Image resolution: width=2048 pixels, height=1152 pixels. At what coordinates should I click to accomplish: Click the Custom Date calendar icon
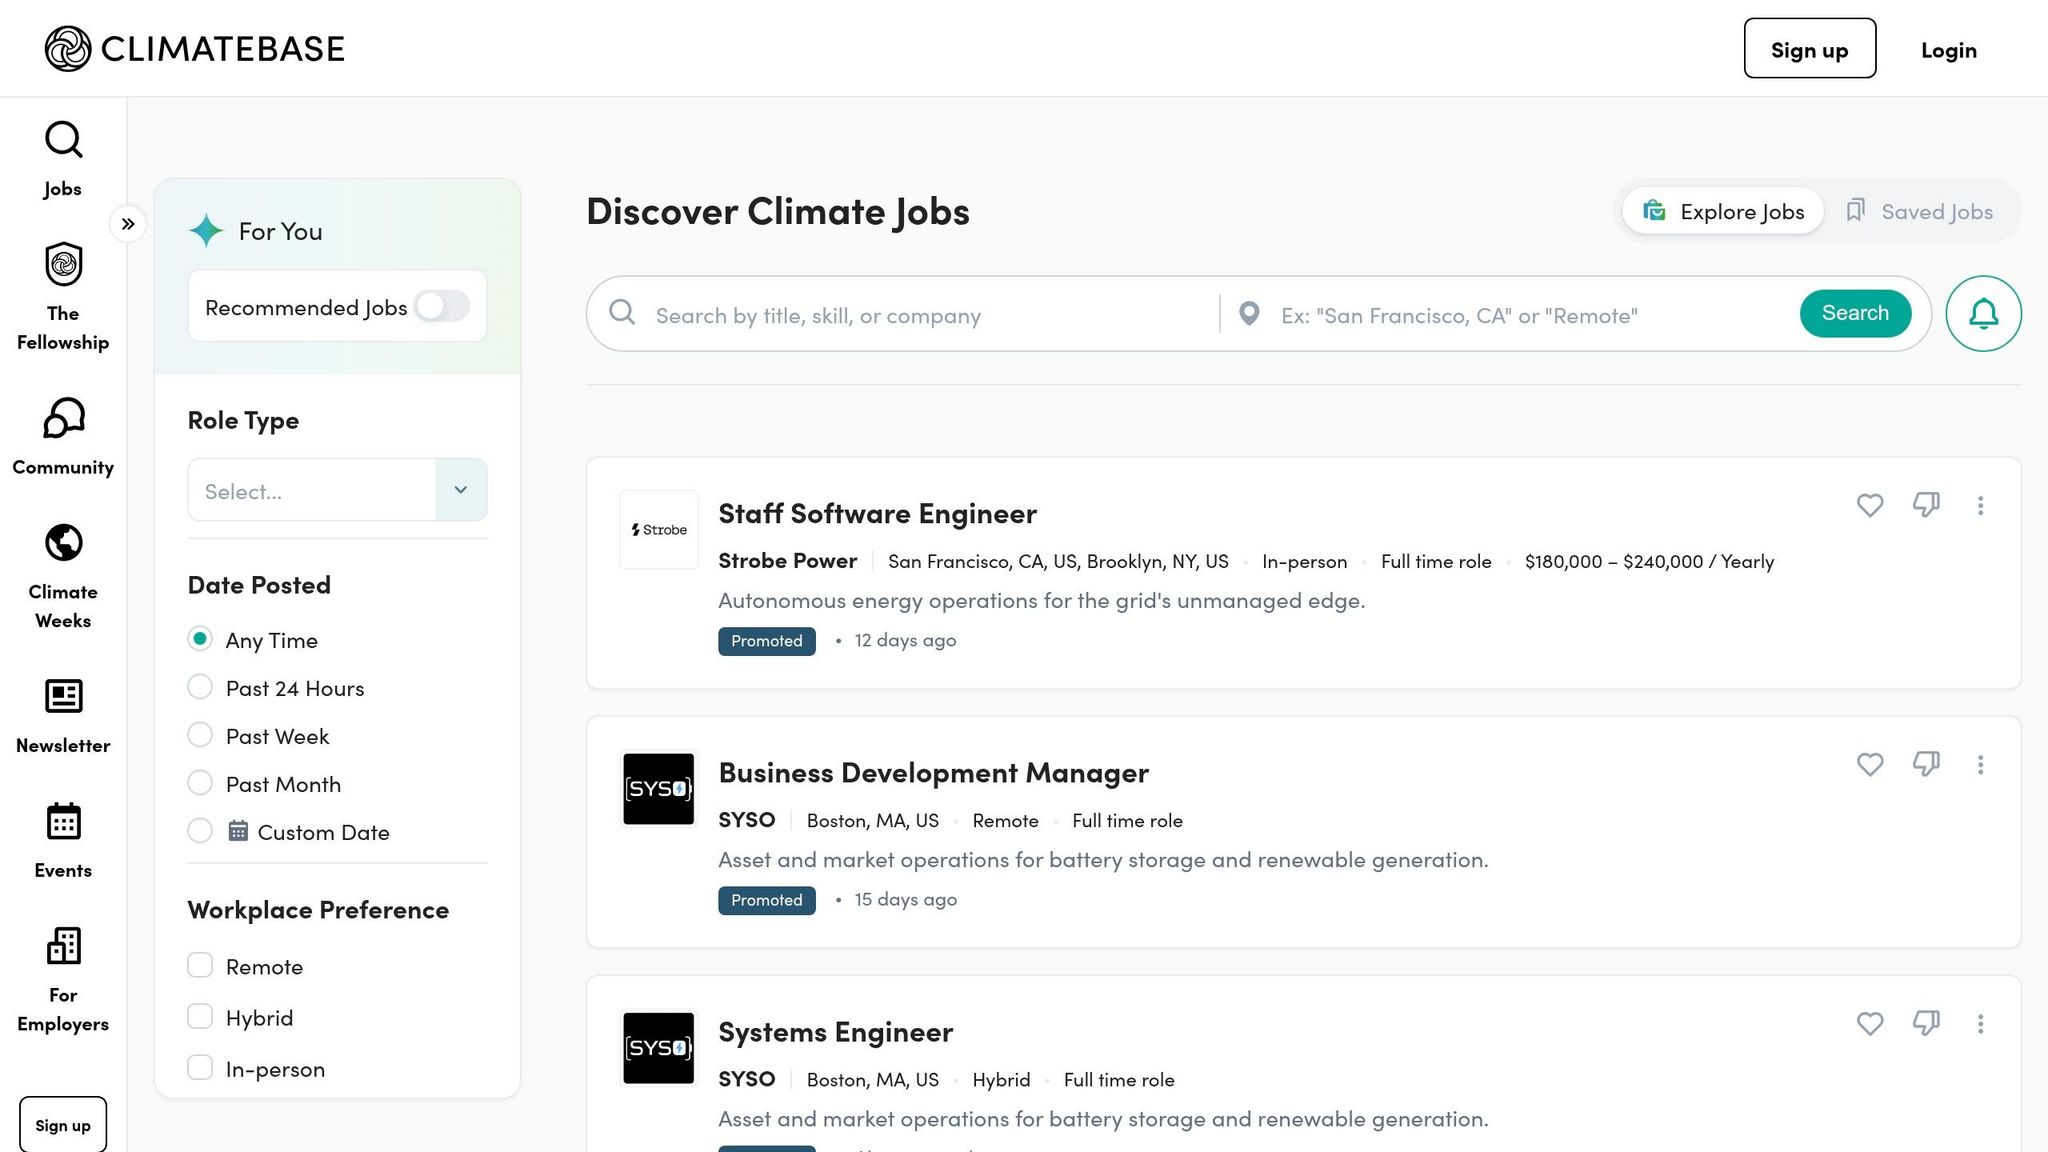click(238, 831)
